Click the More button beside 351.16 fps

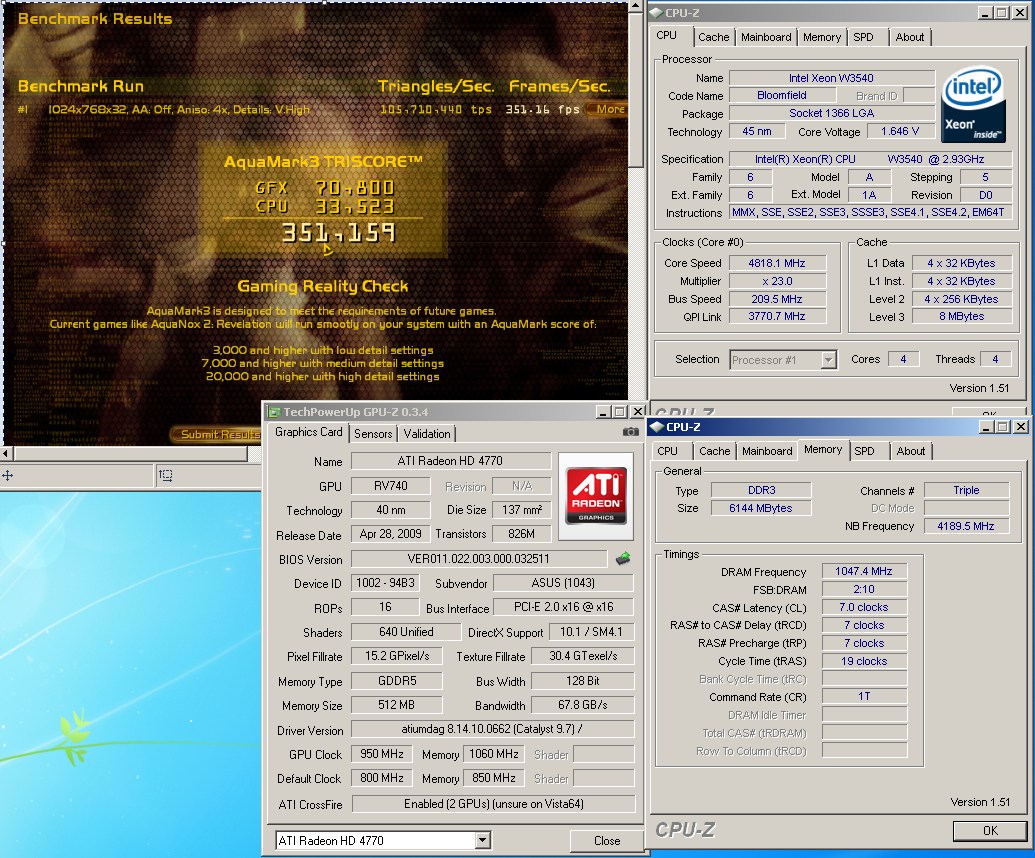tap(609, 109)
